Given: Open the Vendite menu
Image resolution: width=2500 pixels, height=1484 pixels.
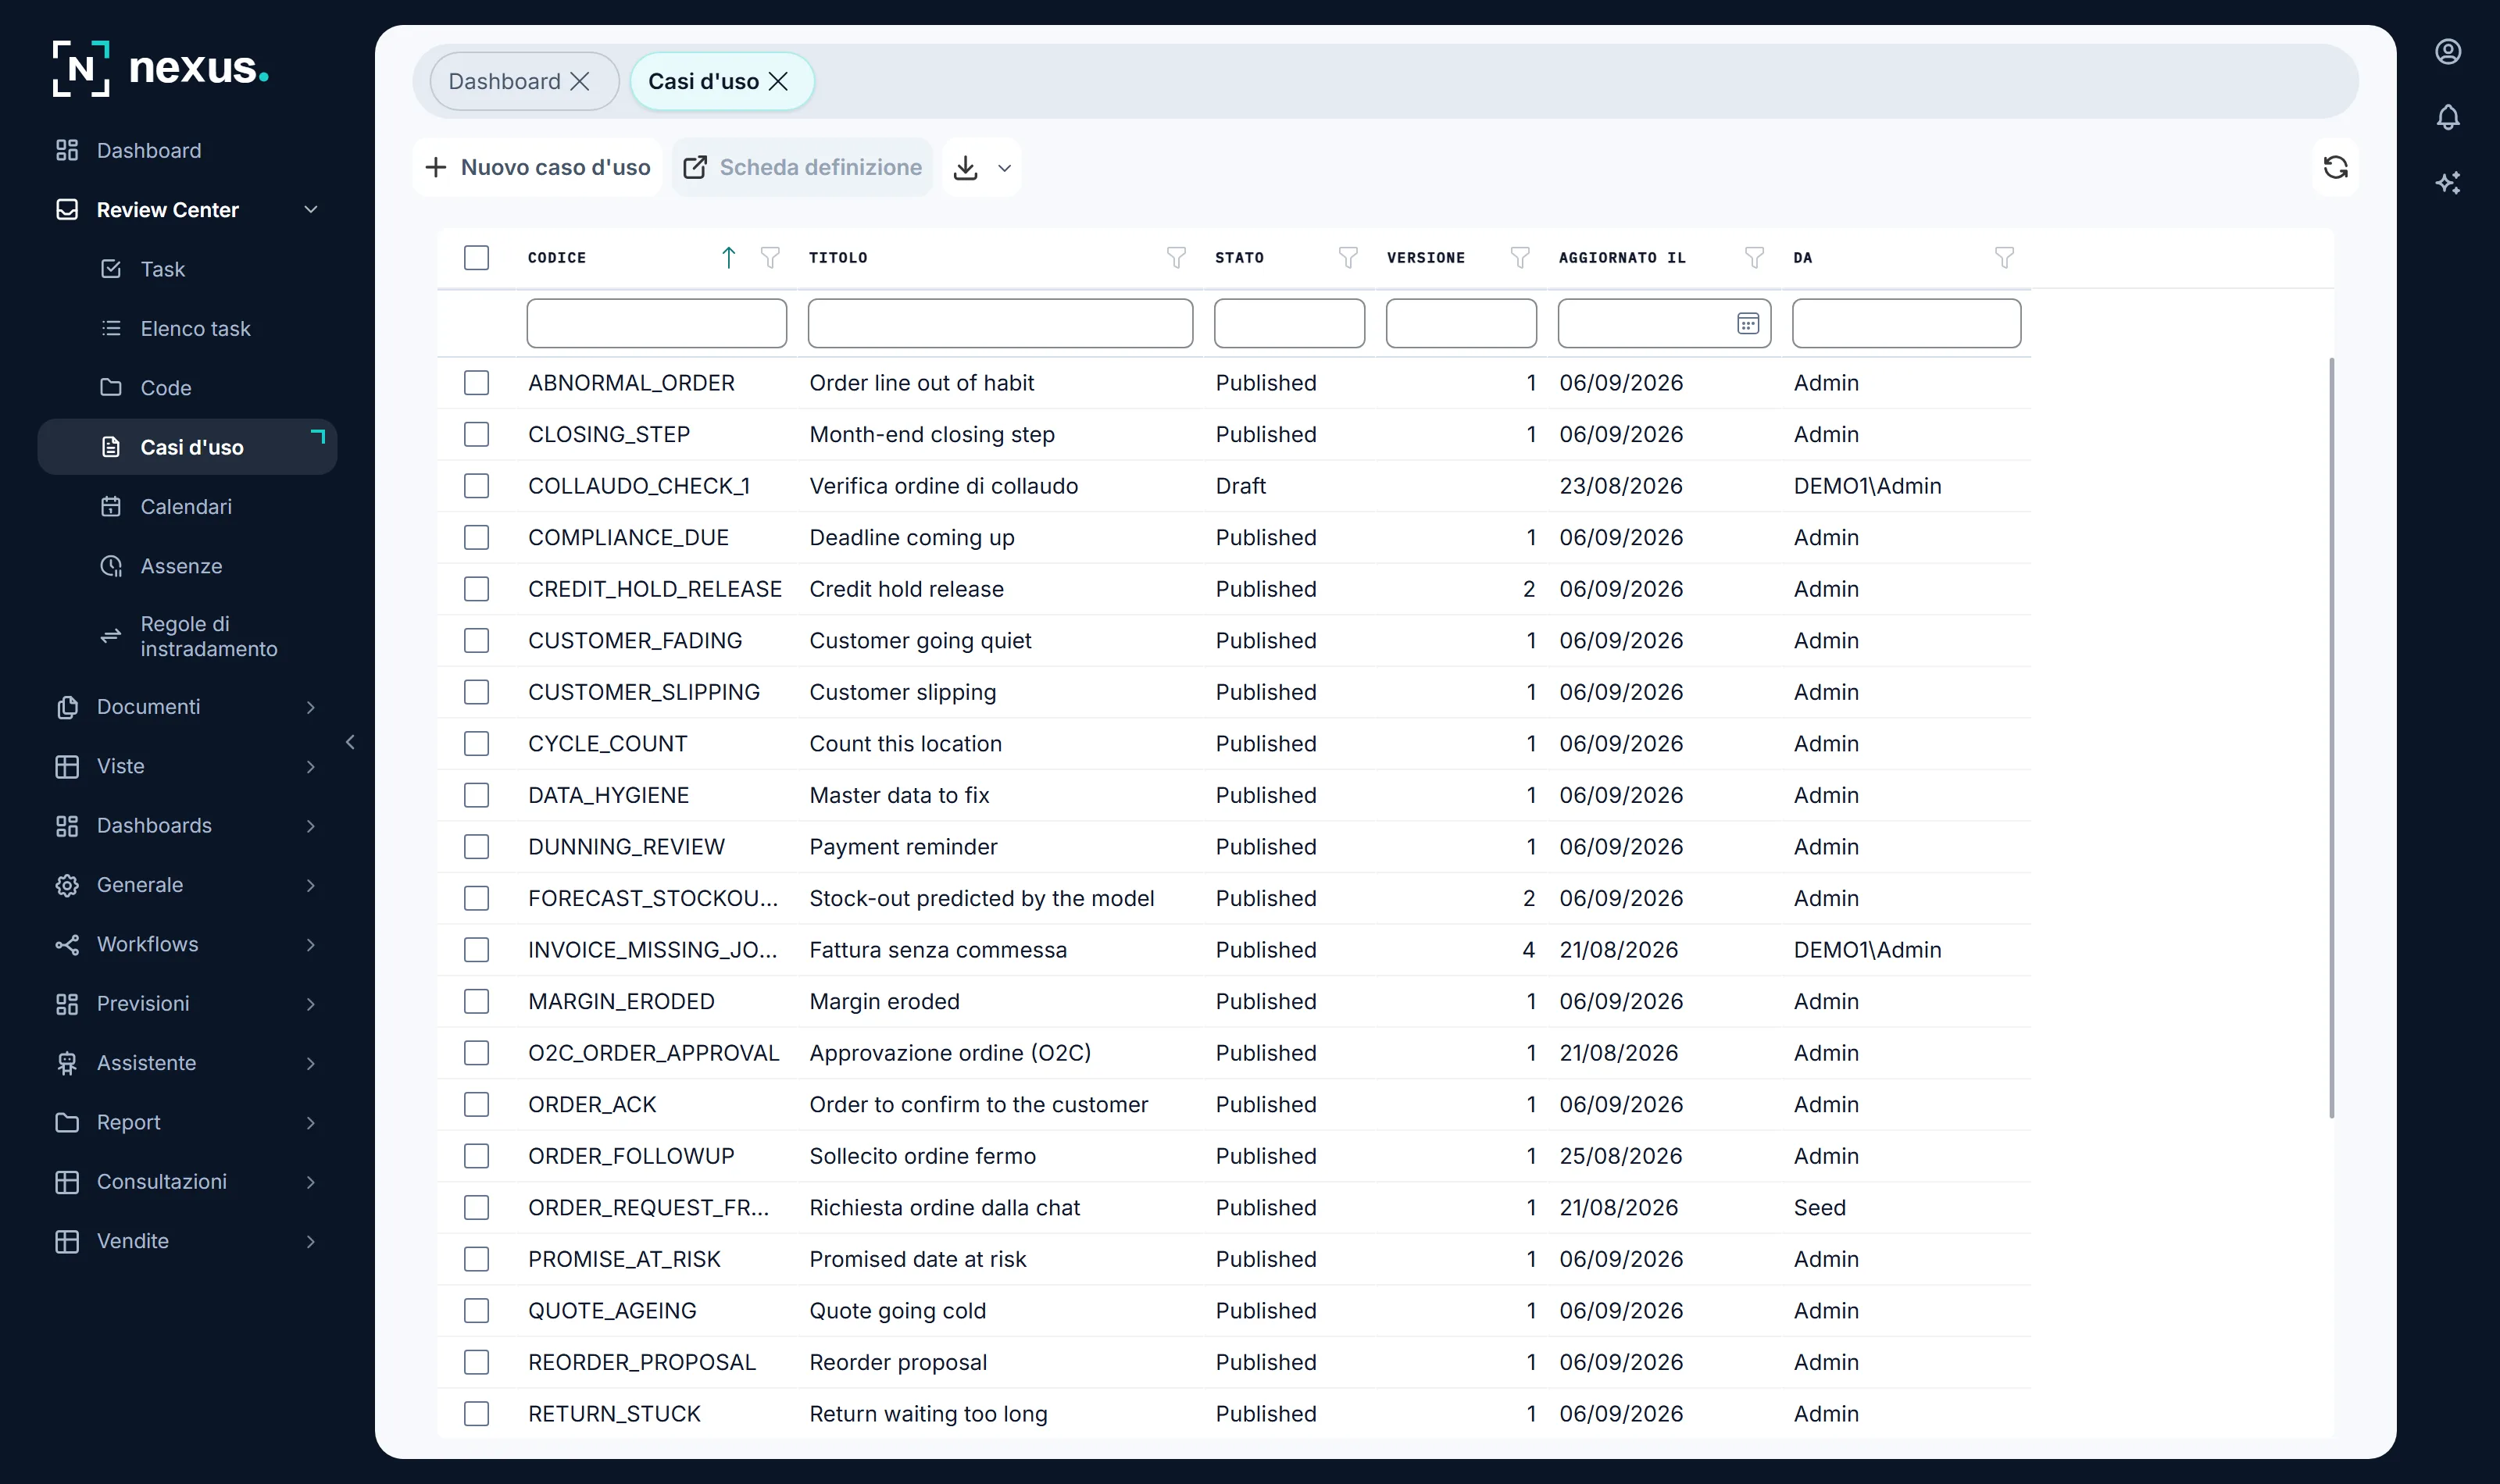Looking at the screenshot, I should click(188, 1241).
